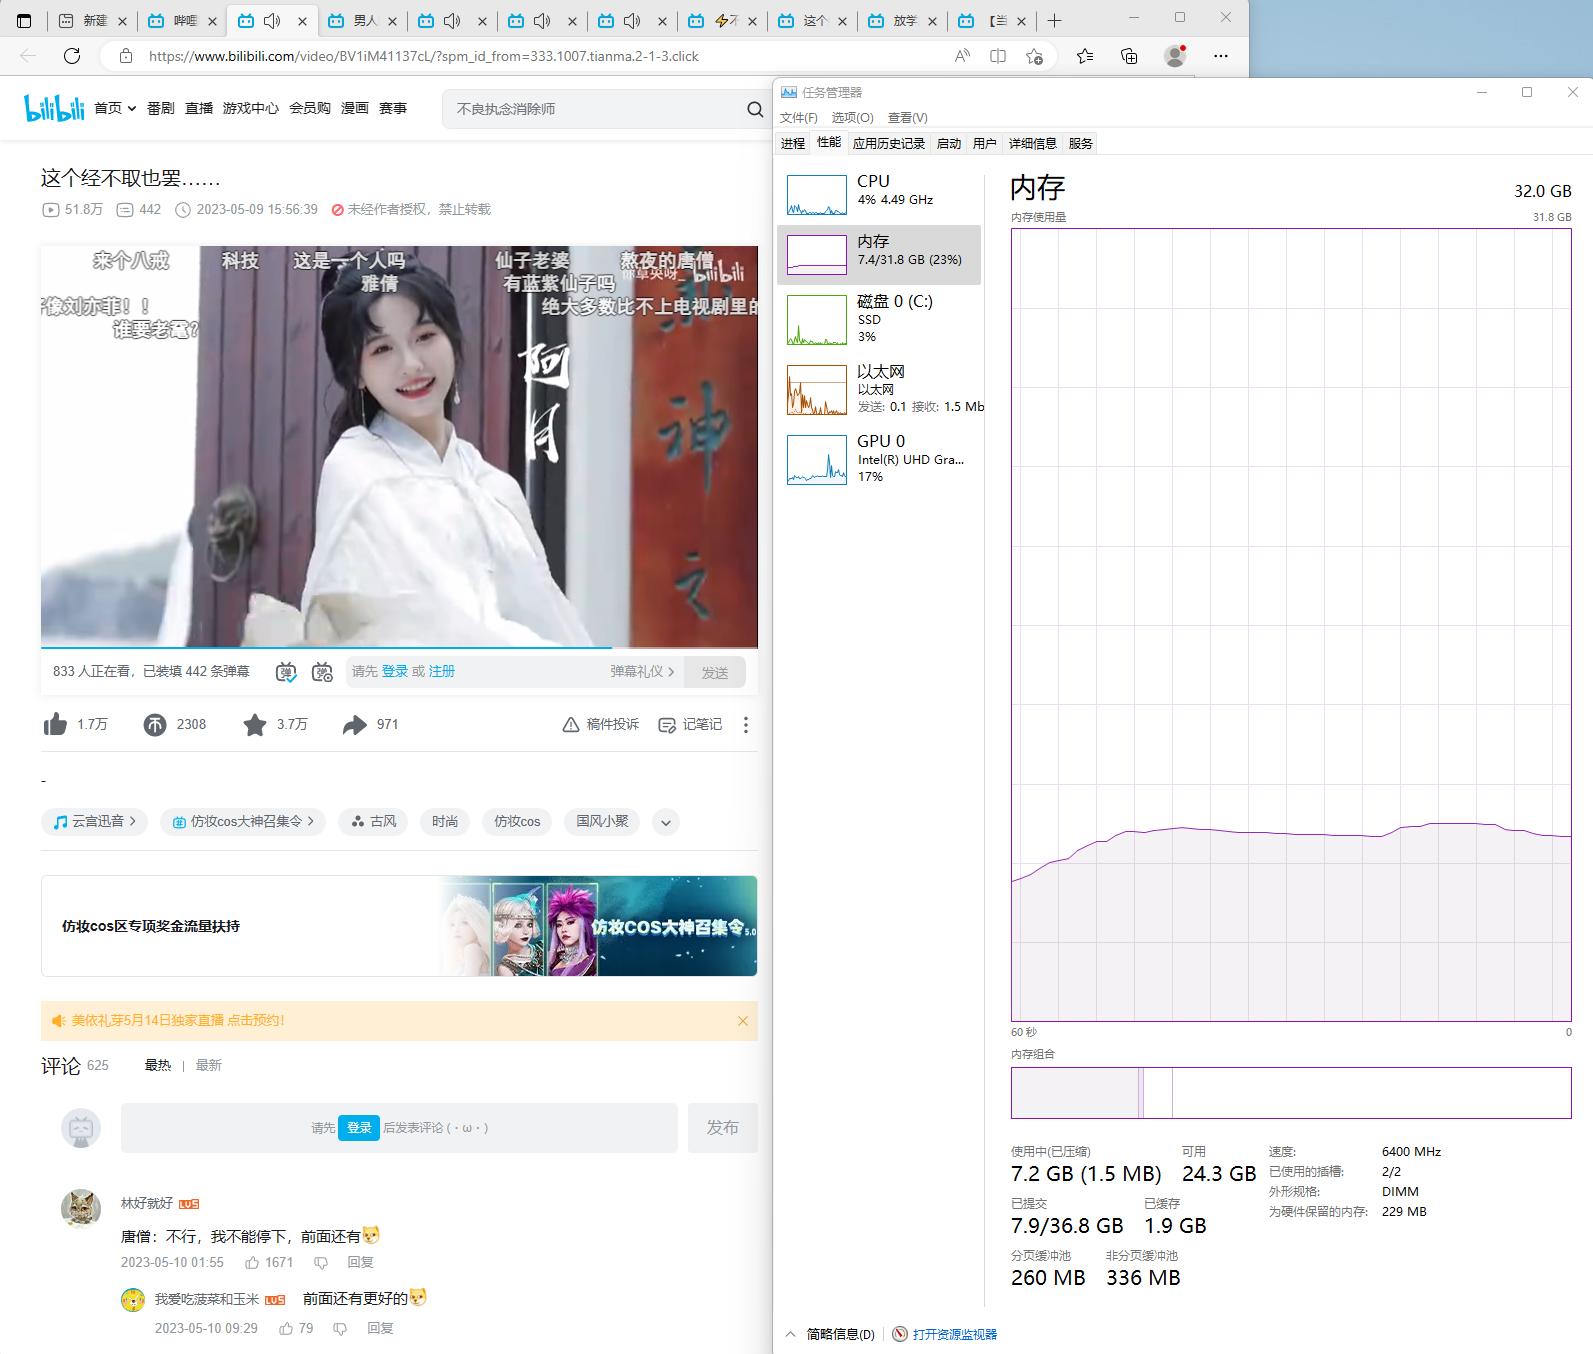Open danmaku settings icon
Screen dimensions: 1593x1354
tap(322, 672)
